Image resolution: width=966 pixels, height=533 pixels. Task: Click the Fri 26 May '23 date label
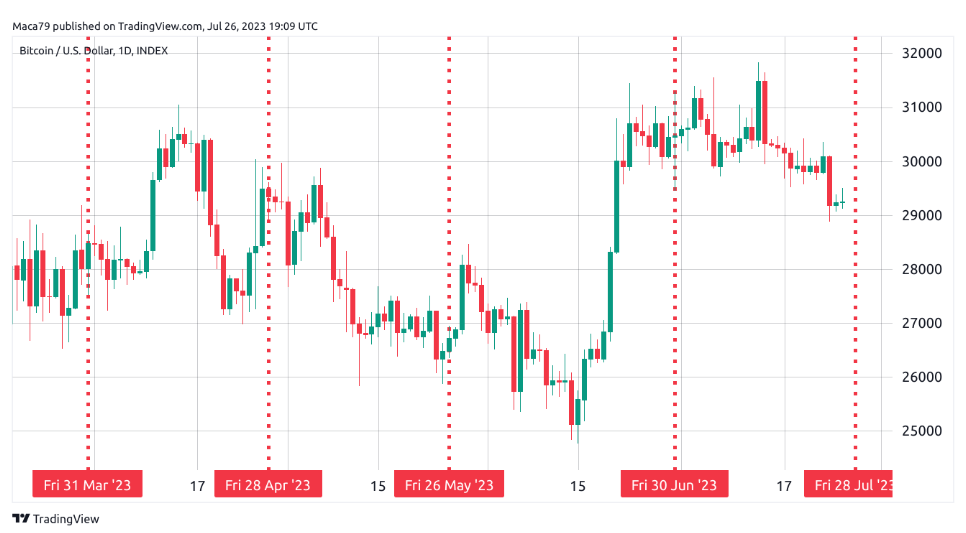(x=449, y=485)
